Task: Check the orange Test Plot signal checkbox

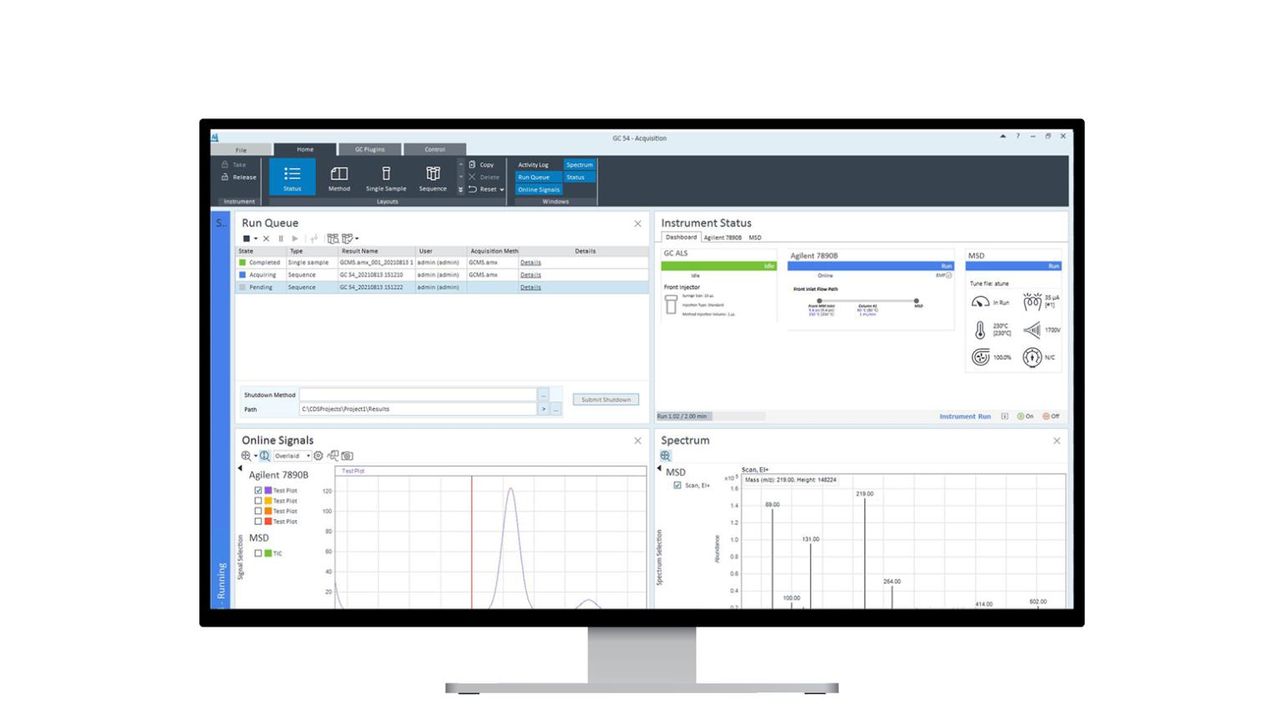Action: (258, 511)
